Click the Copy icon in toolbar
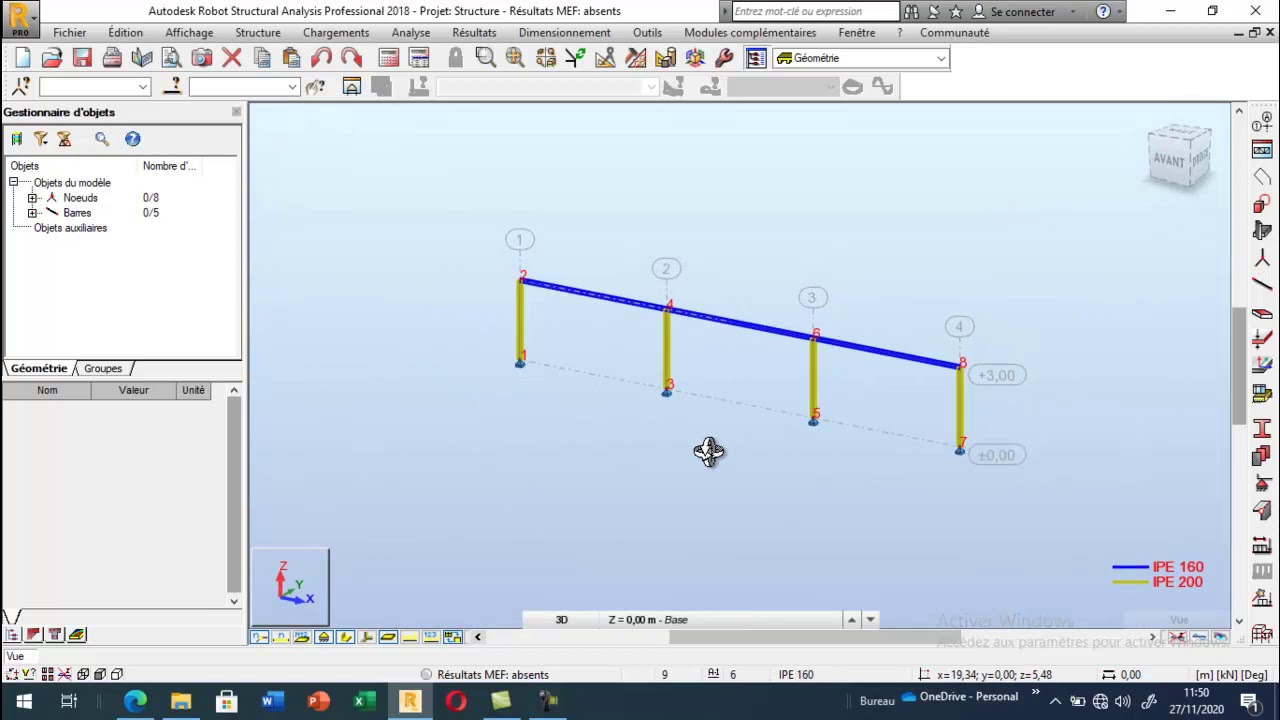Viewport: 1280px width, 720px height. coord(262,58)
